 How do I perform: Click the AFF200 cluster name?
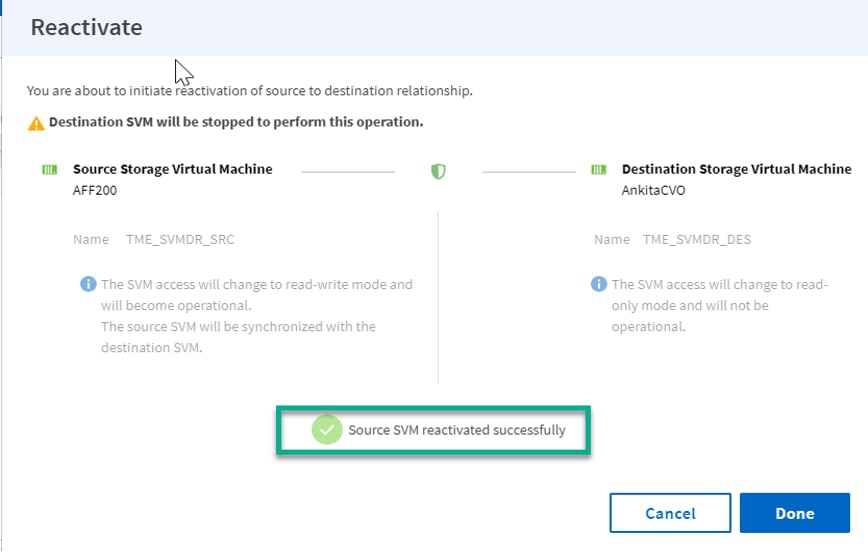click(x=95, y=189)
